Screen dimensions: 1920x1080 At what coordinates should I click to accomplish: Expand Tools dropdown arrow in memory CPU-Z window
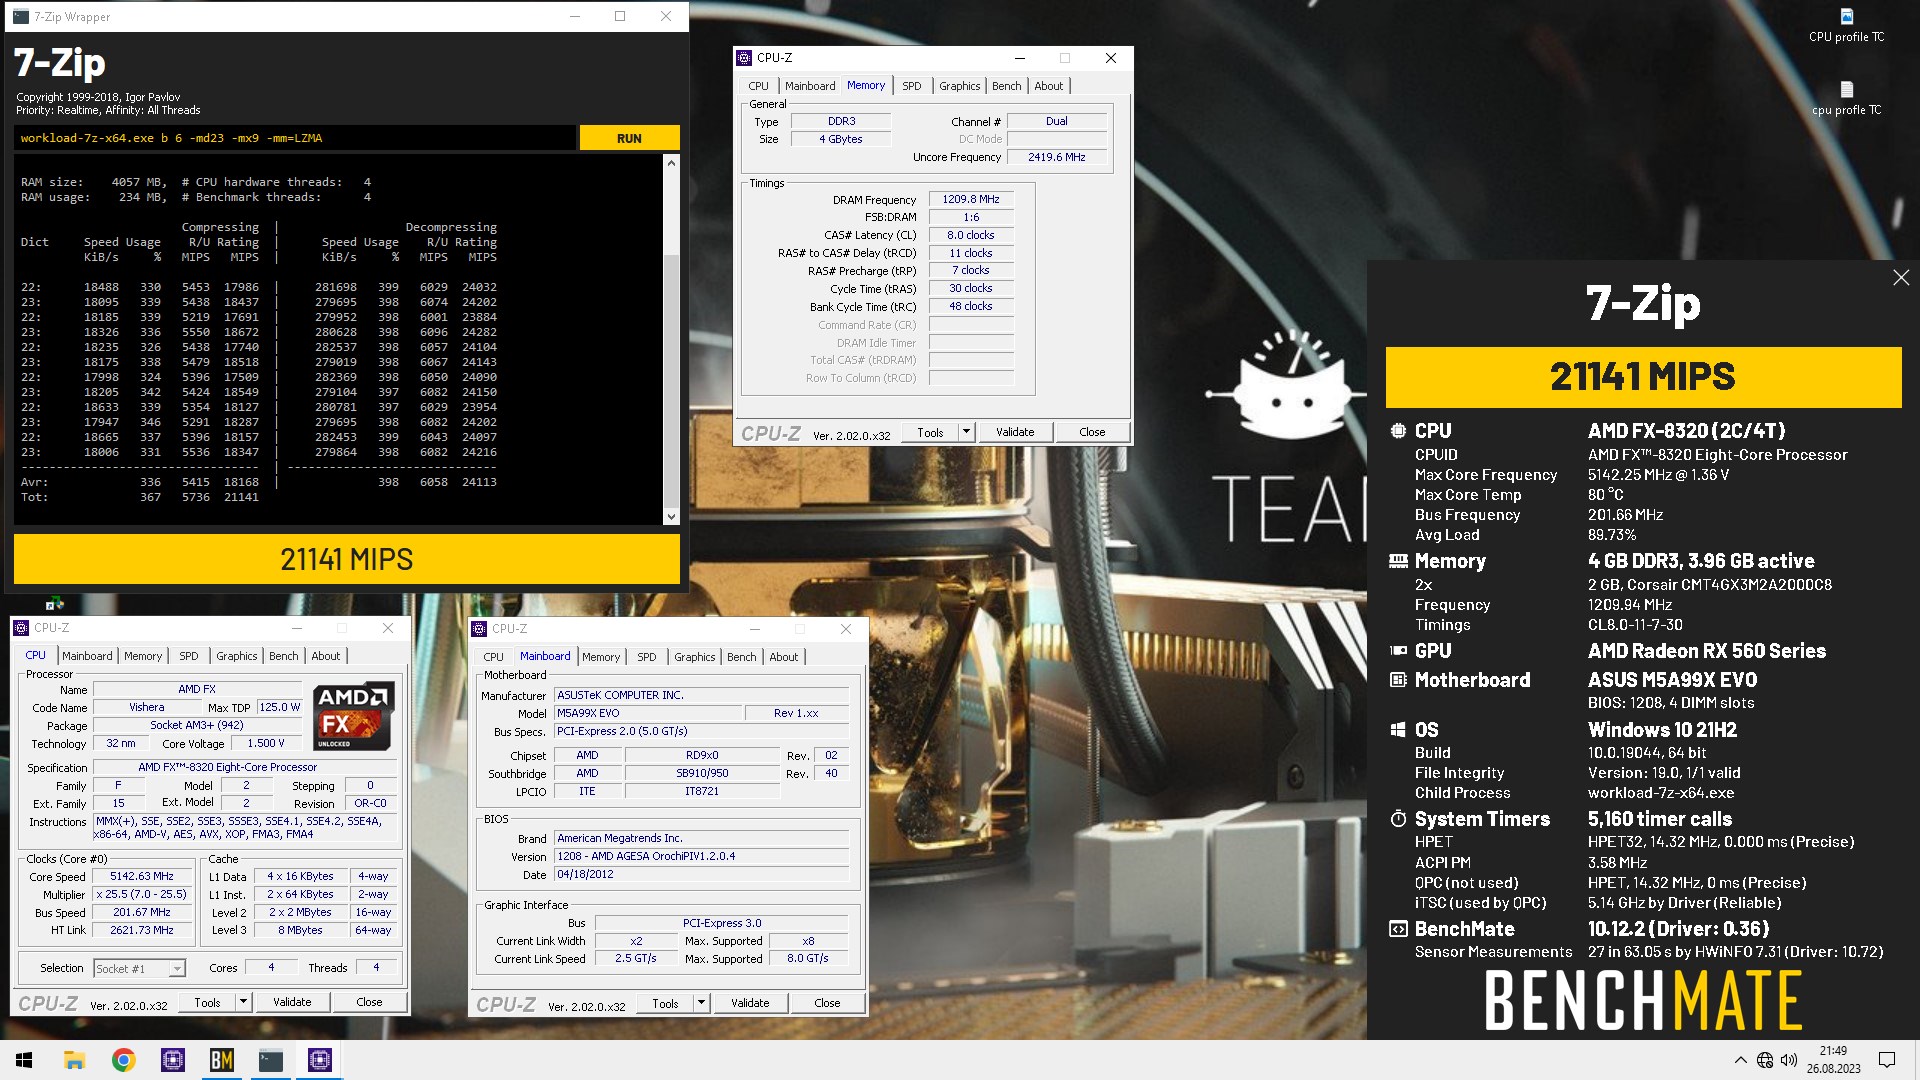point(966,432)
